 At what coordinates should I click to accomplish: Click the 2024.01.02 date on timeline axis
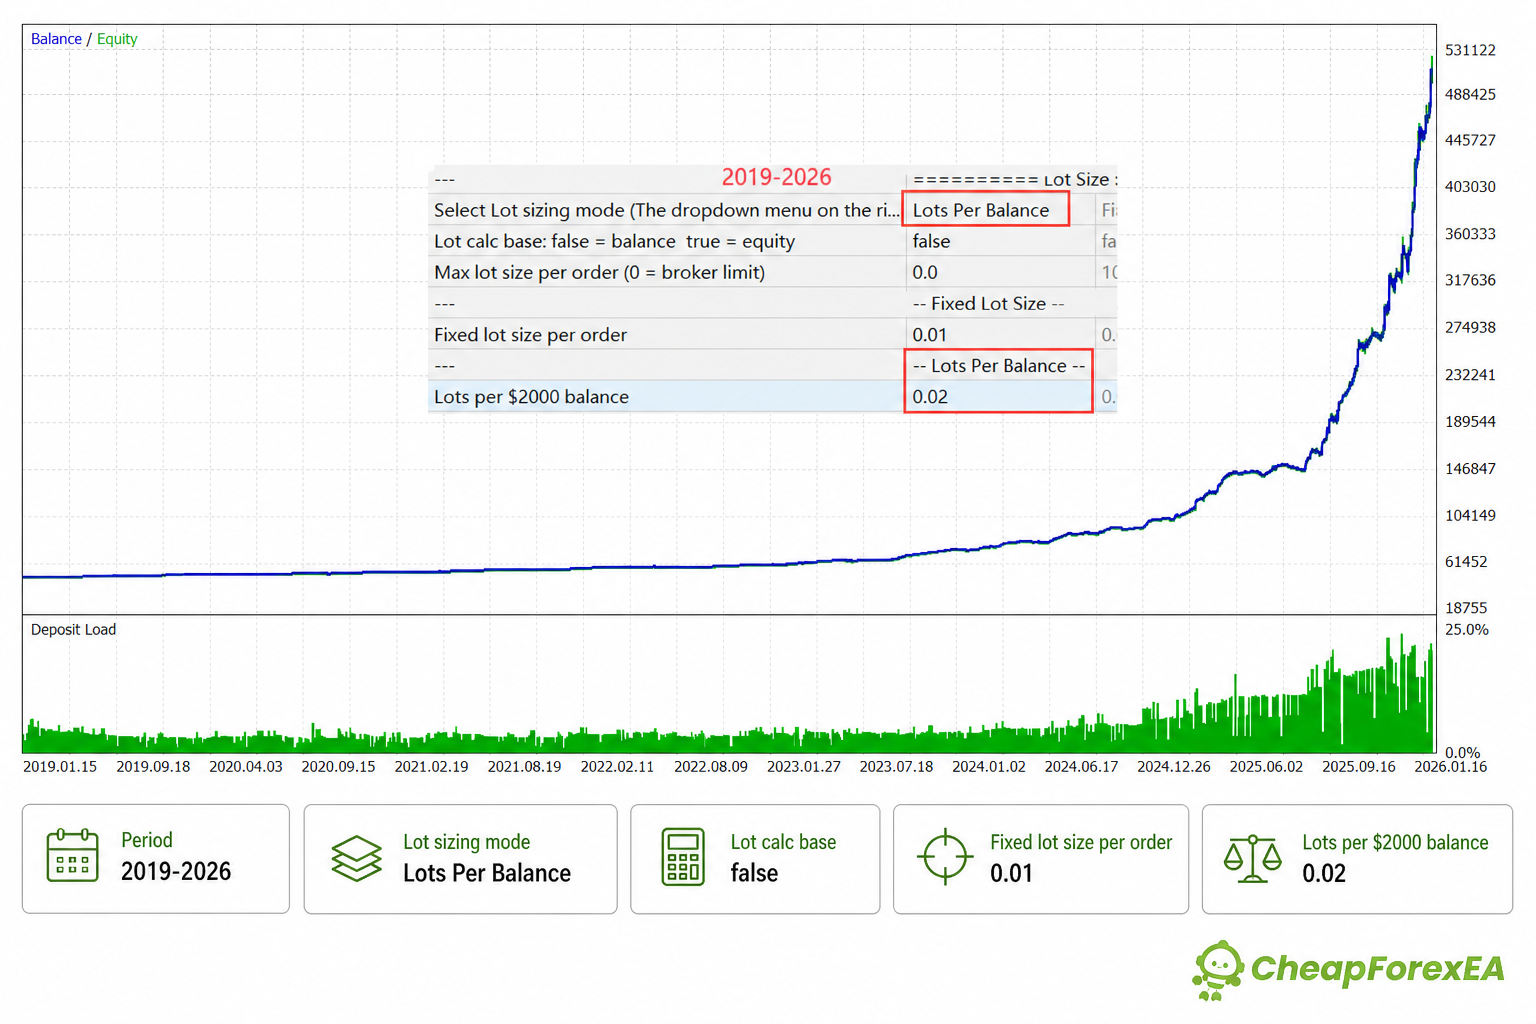pyautogui.click(x=988, y=766)
